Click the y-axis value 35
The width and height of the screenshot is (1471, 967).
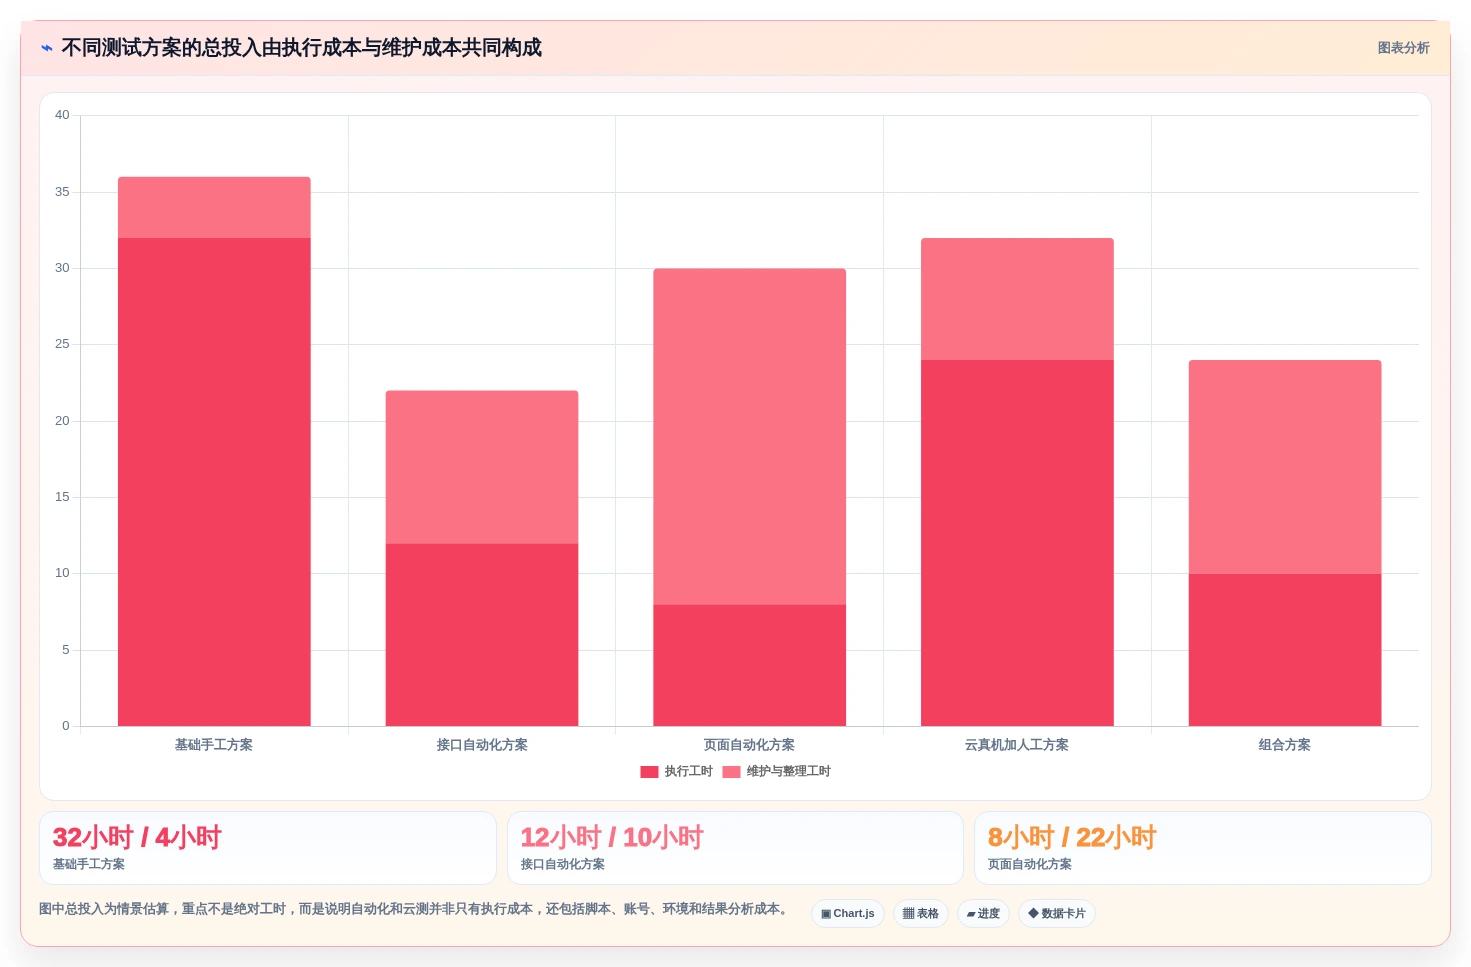click(x=62, y=192)
